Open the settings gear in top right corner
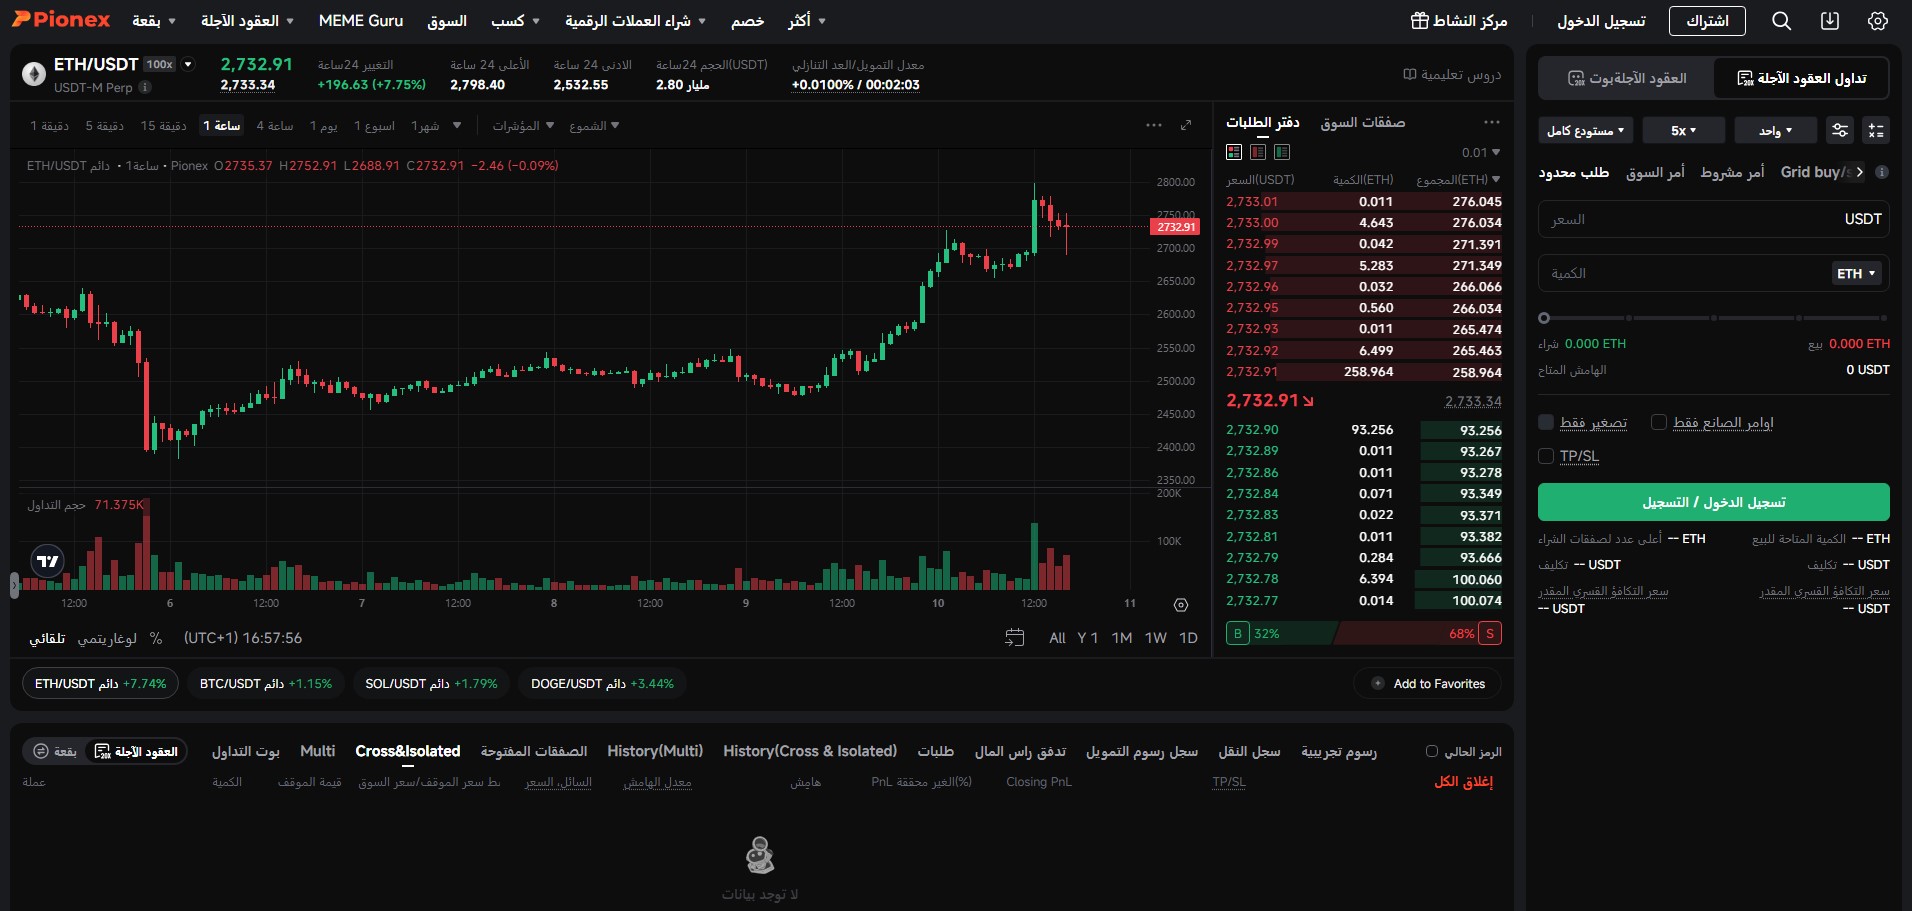Screen dimensions: 1912x911 click(x=1878, y=20)
